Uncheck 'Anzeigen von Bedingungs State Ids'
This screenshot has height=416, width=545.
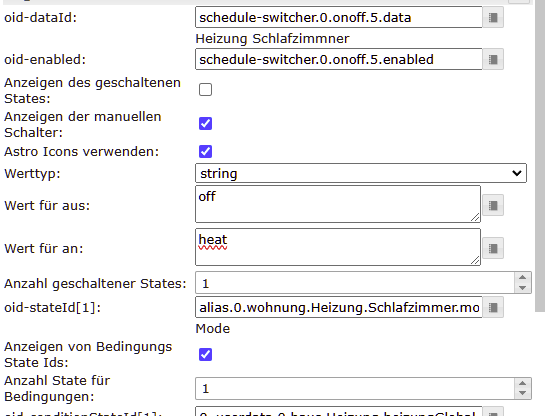(x=205, y=354)
